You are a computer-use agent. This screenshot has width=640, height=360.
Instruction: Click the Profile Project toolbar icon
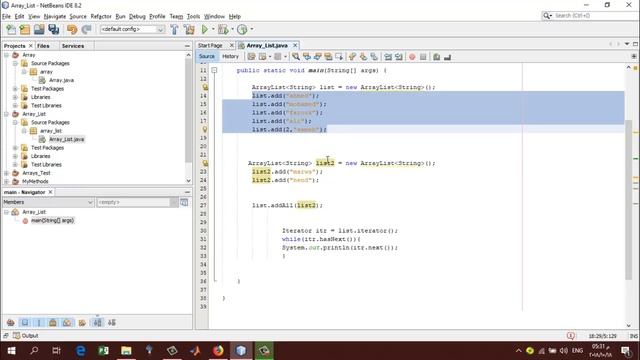pos(242,29)
